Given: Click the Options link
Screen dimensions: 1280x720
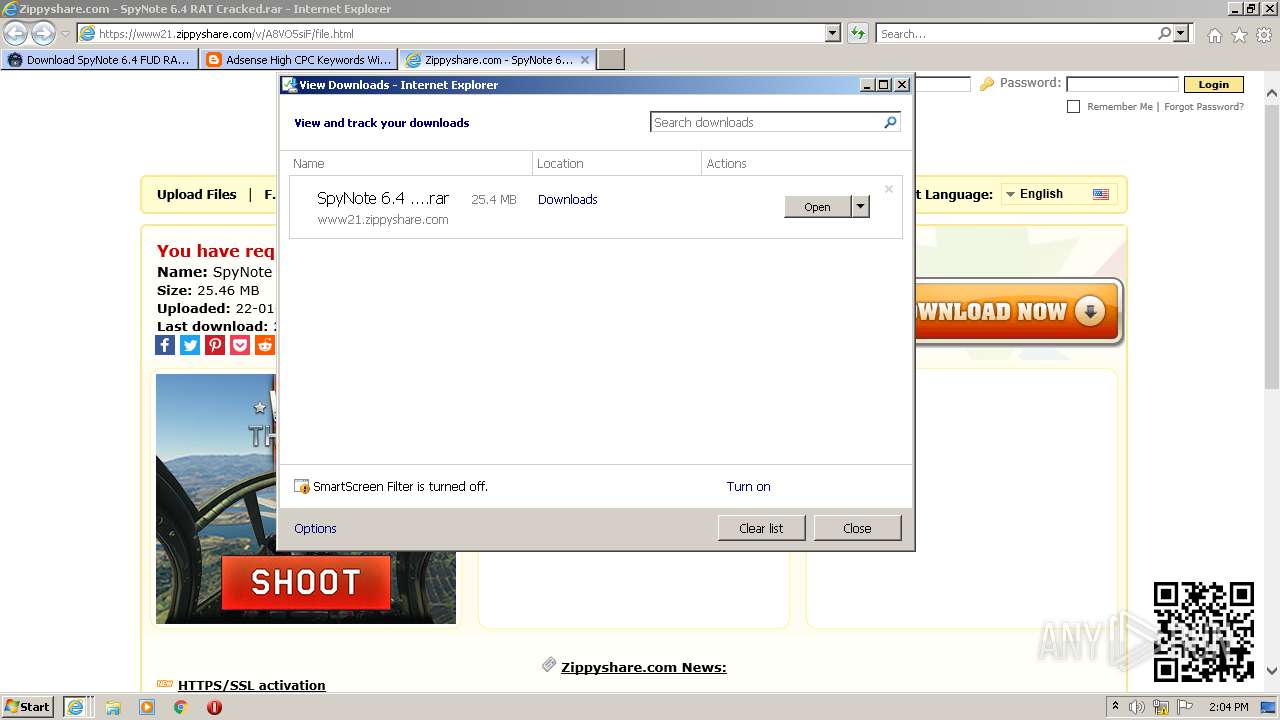Looking at the screenshot, I should tap(315, 528).
